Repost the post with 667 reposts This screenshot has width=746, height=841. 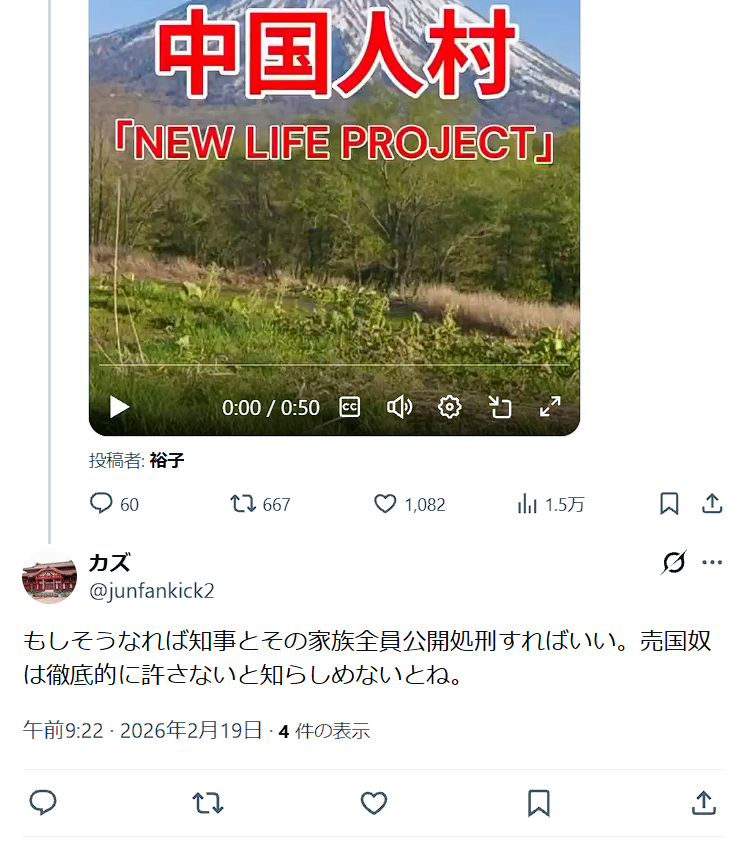[x=260, y=504]
